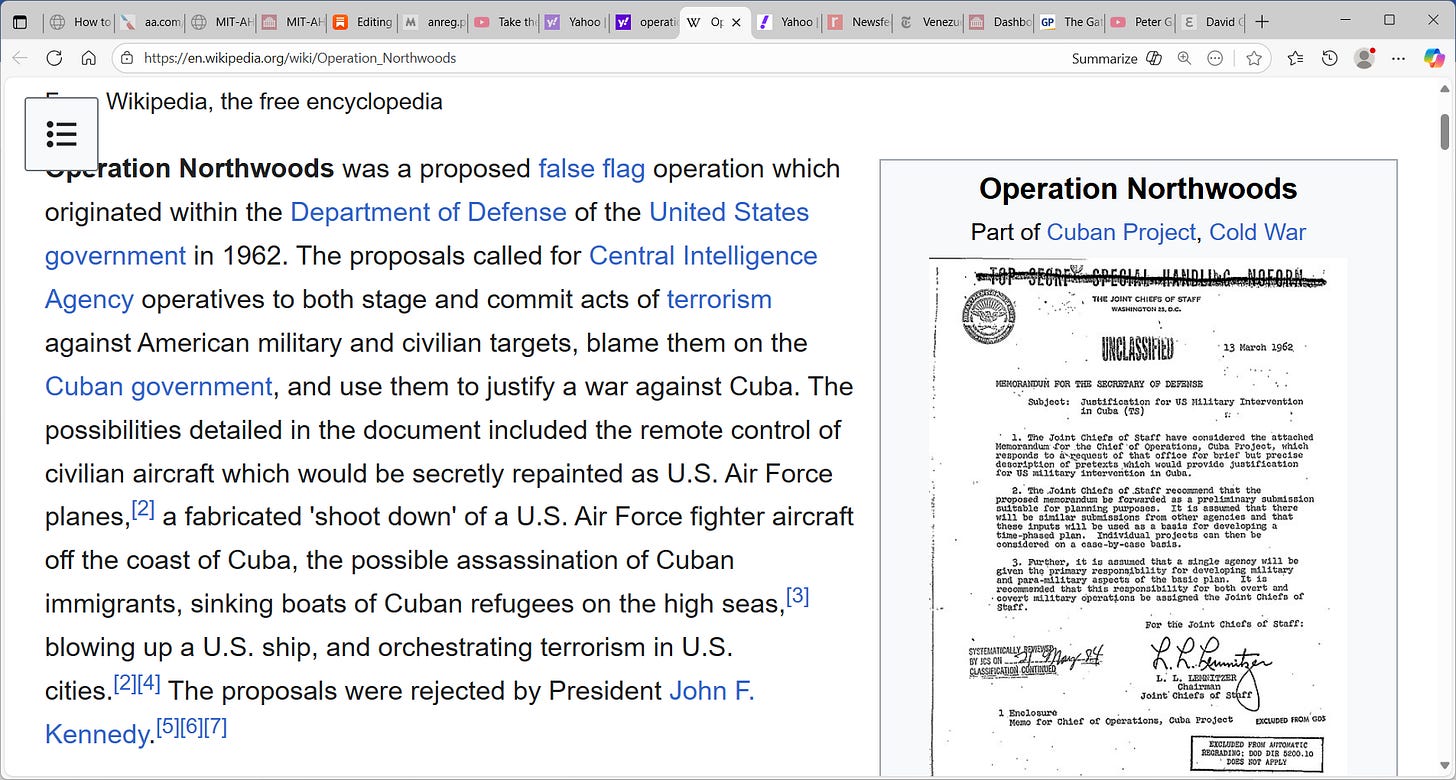Viewport: 1456px width, 780px height.
Task: View site information lock icon
Action: 127,58
